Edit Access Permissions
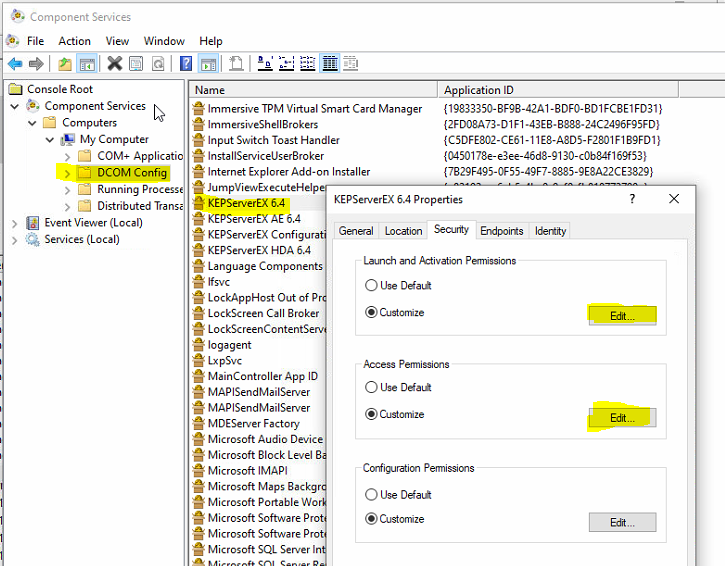The image size is (725, 566). tap(622, 418)
